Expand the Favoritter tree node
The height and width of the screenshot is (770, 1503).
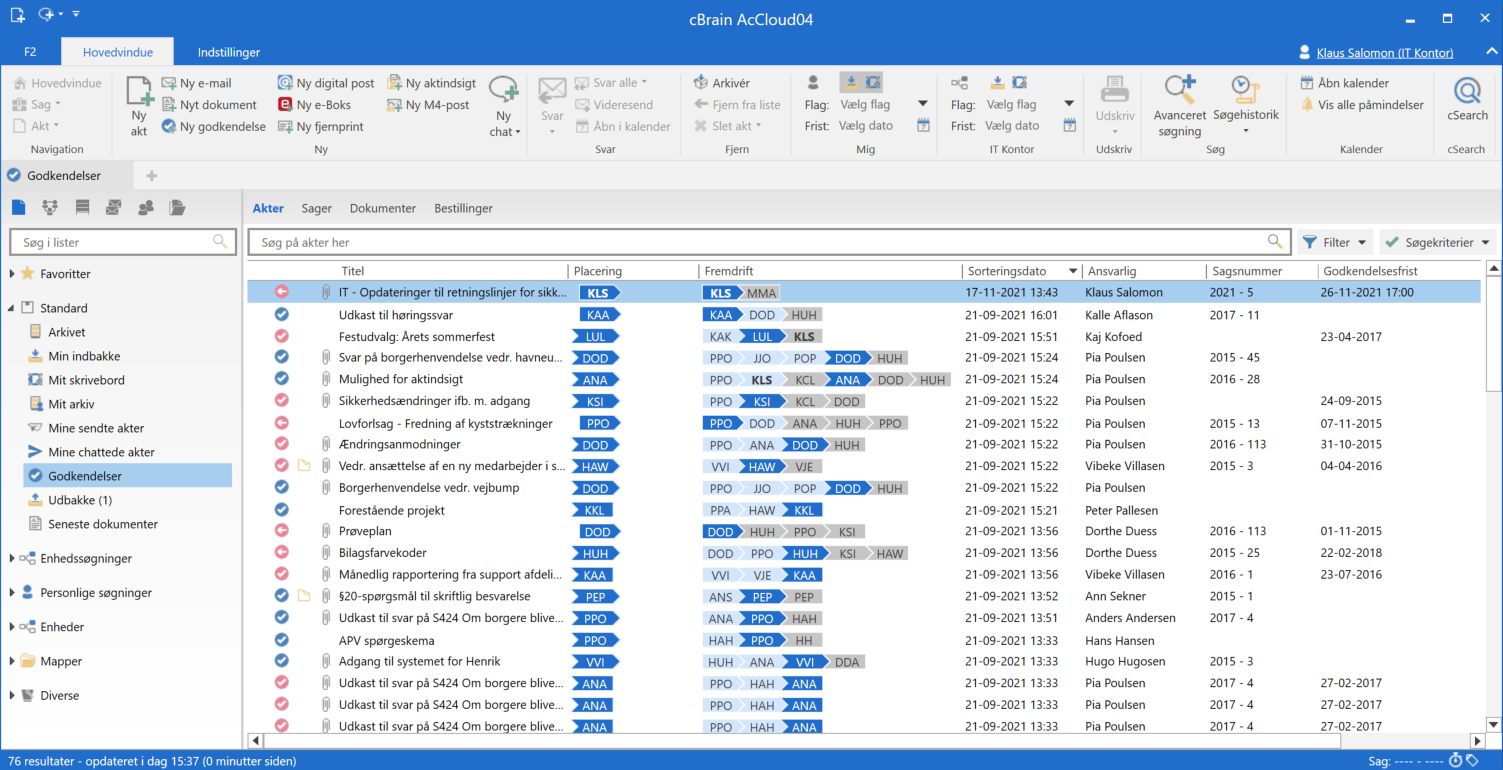click(12, 274)
